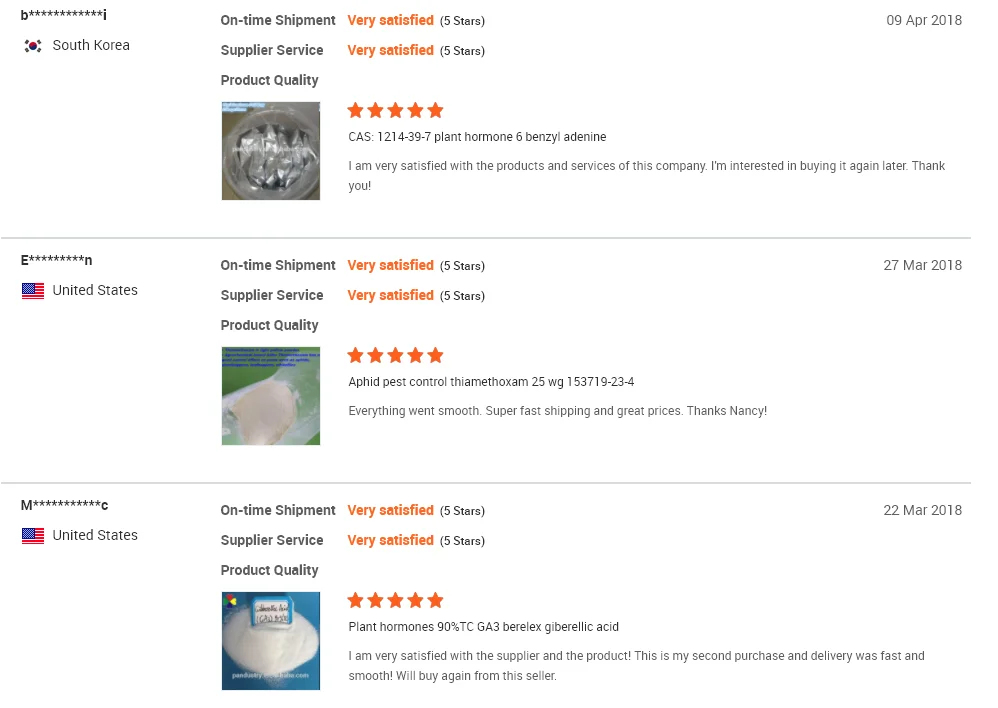Open the Aphid pest control thiamethoxam product title

tap(491, 382)
